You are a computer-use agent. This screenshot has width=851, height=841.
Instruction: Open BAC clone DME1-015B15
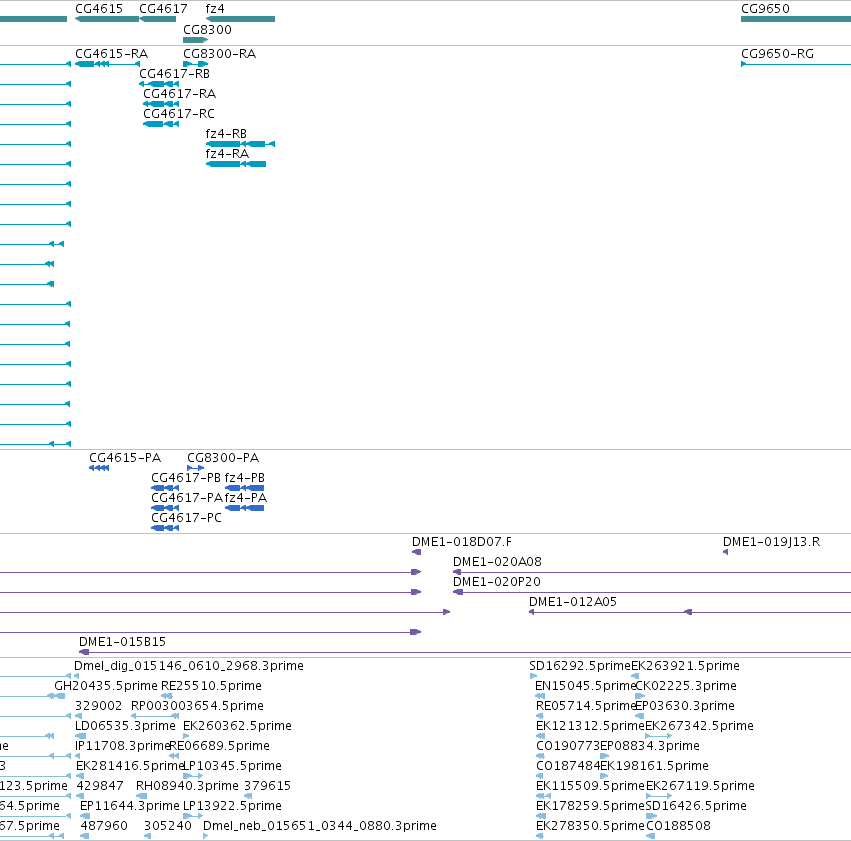pyautogui.click(x=122, y=642)
